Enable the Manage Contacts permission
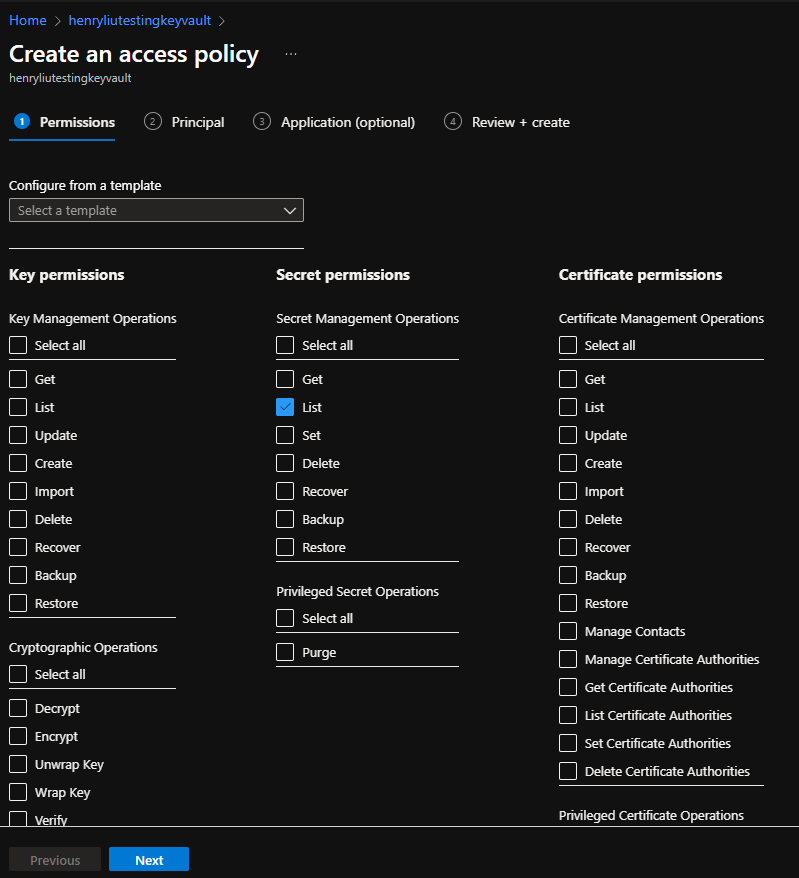 pyautogui.click(x=568, y=631)
